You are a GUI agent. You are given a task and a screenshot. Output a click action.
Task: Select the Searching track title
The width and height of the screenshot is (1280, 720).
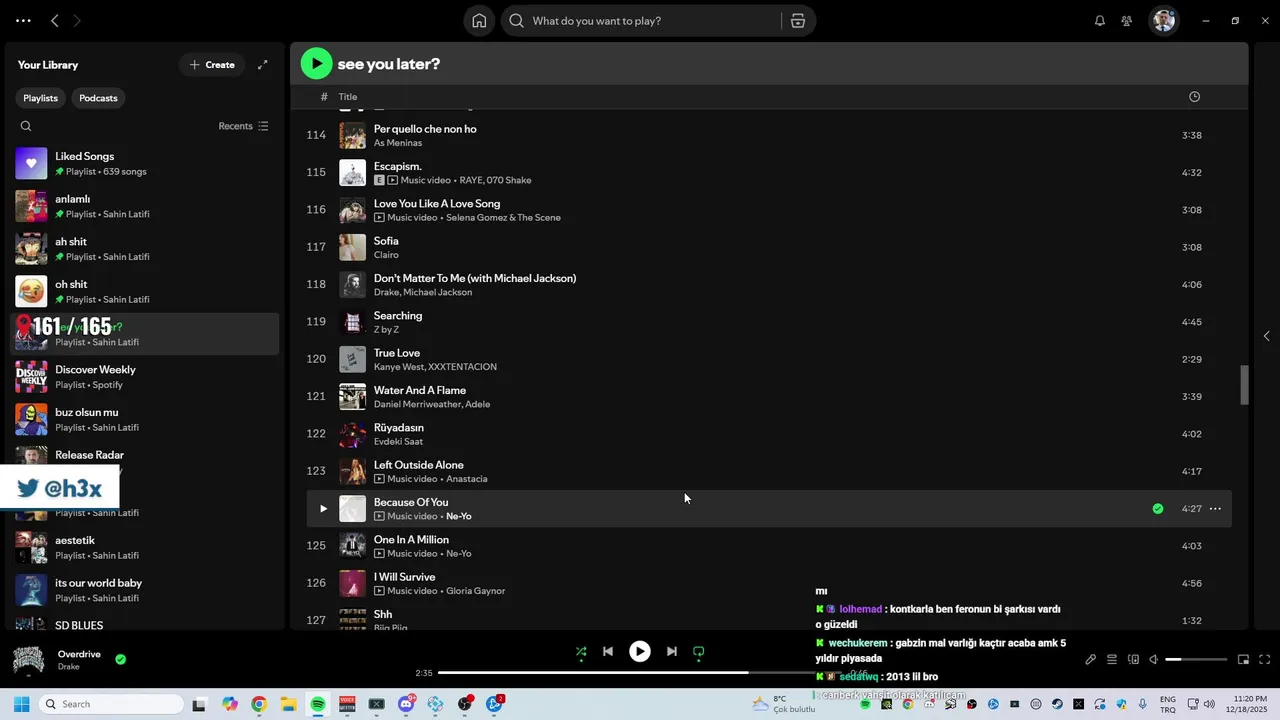coord(398,316)
